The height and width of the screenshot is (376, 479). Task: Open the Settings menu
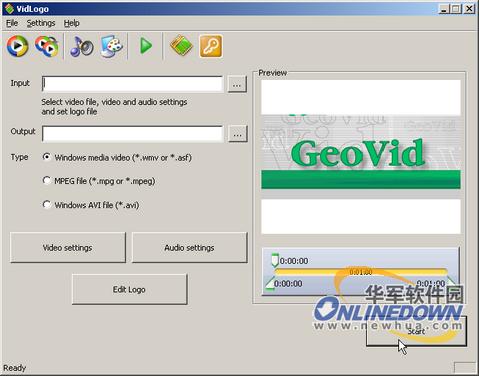(41, 23)
